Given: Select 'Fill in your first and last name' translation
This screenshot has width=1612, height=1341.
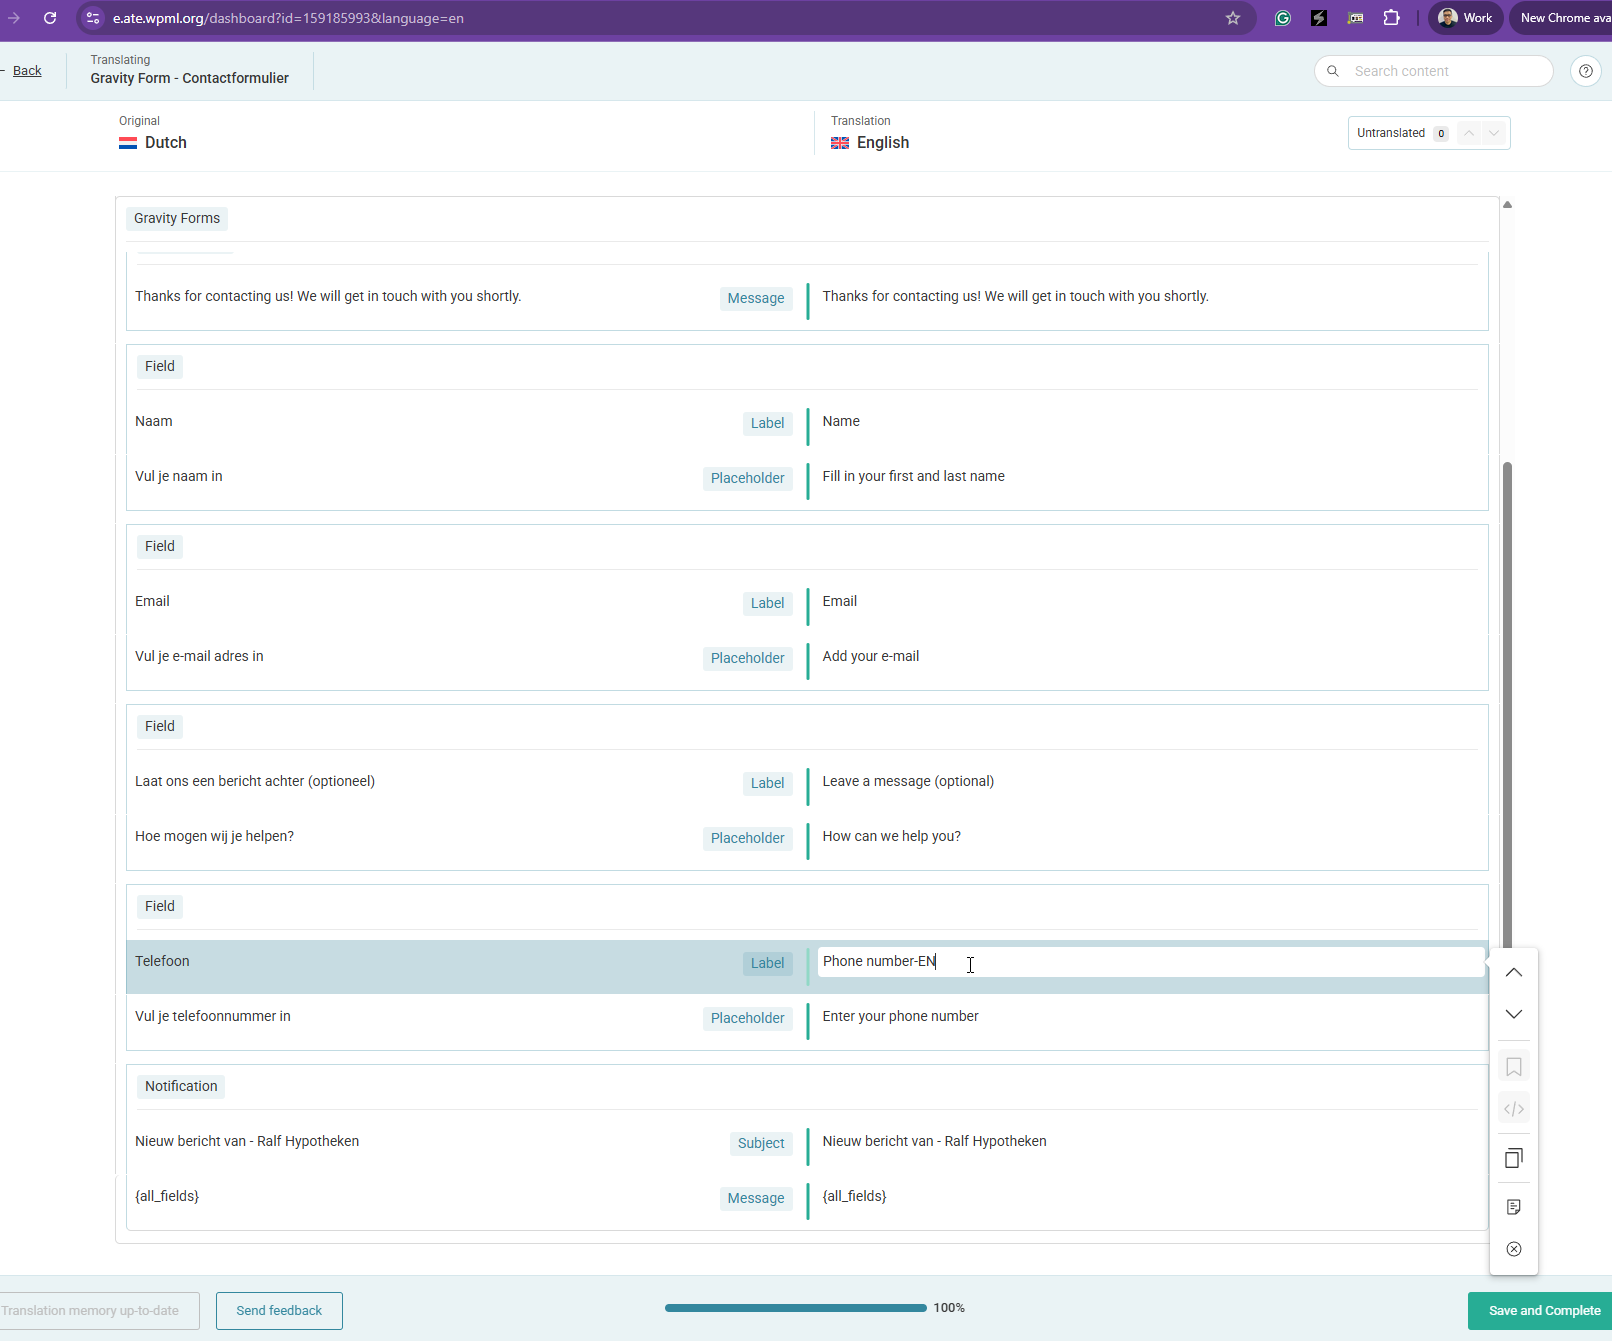Looking at the screenshot, I should point(914,476).
